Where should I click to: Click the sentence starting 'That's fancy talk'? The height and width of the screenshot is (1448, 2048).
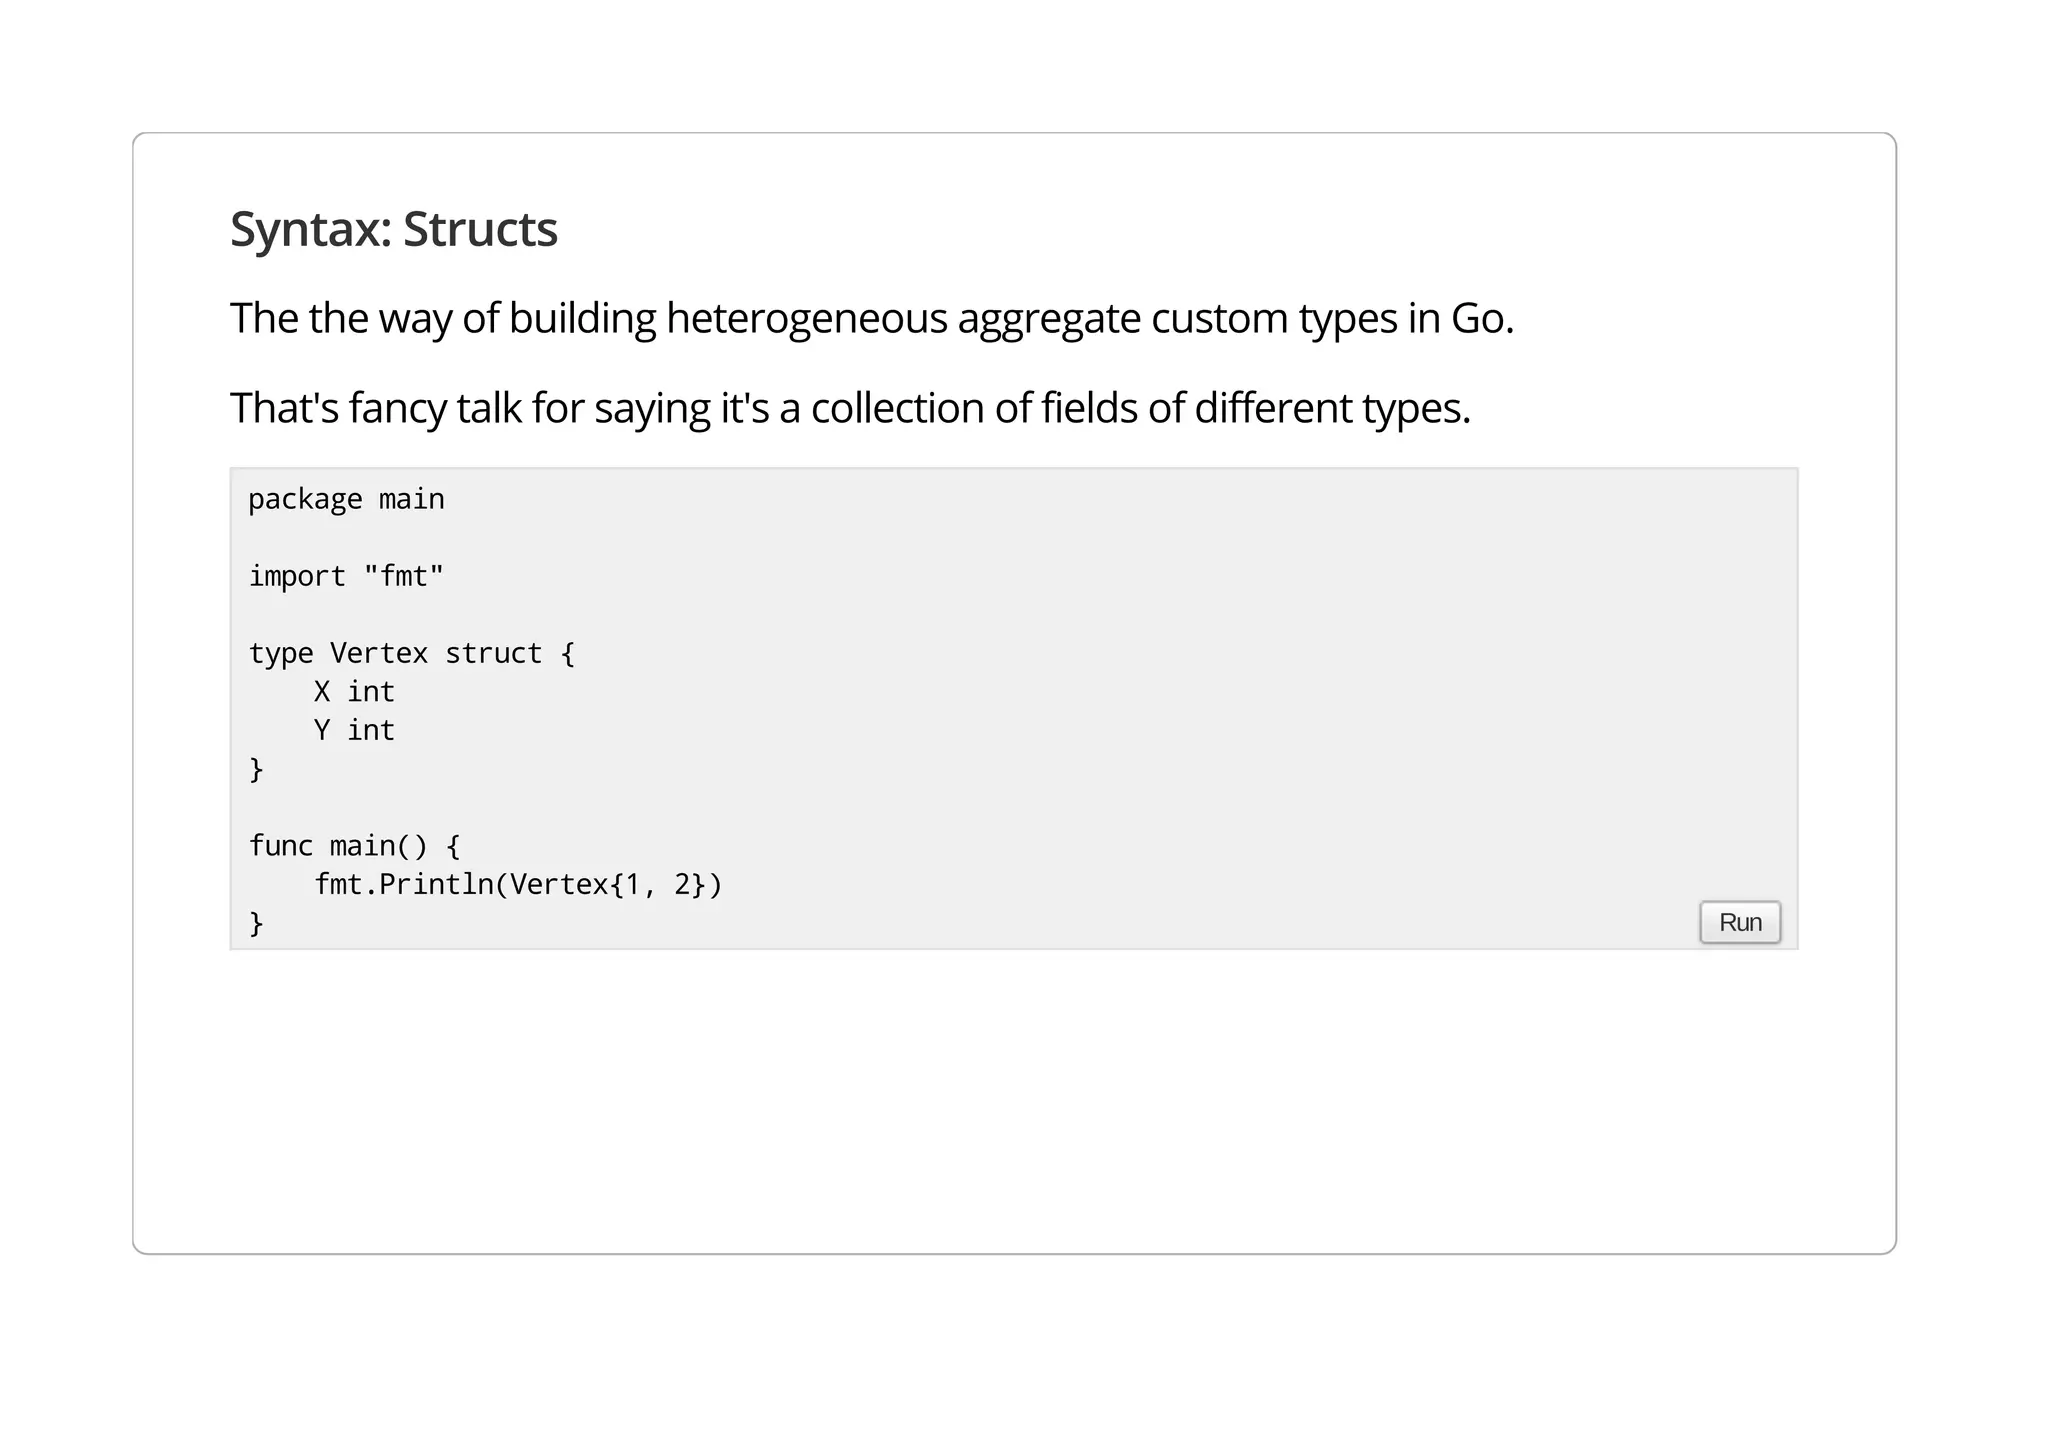850,409
